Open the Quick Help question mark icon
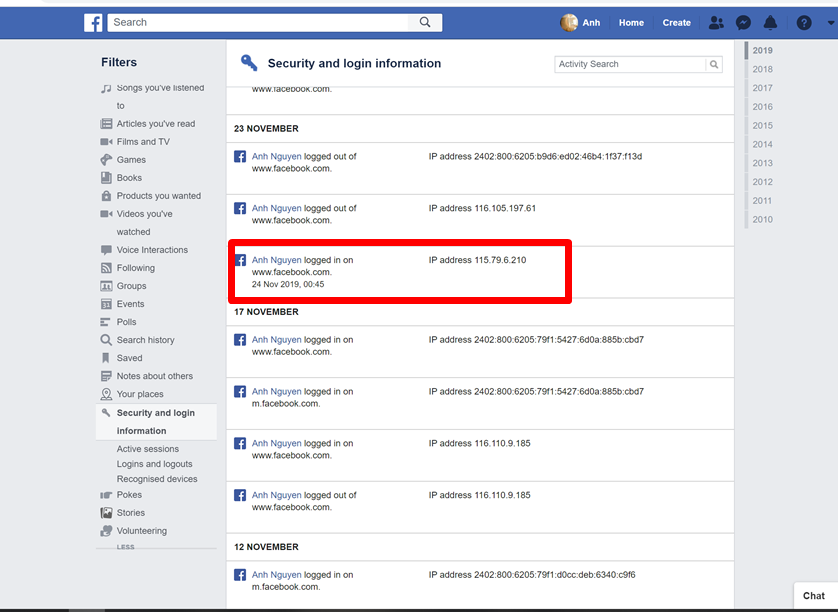The image size is (838, 612). 804,22
